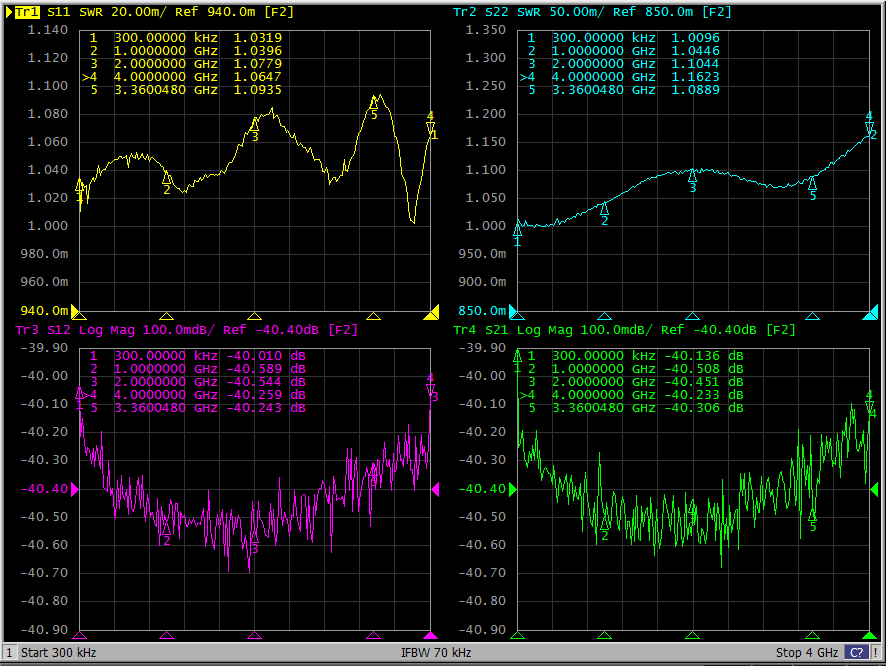Viewport: 886px width, 666px height.
Task: Click the Stop 4 GHz field
Action: pos(806,653)
